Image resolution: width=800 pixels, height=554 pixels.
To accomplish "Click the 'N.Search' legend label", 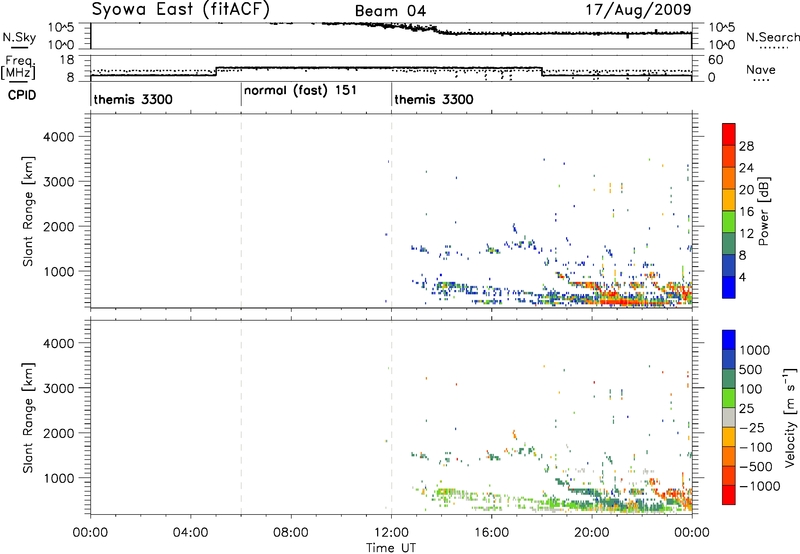I will click(772, 37).
